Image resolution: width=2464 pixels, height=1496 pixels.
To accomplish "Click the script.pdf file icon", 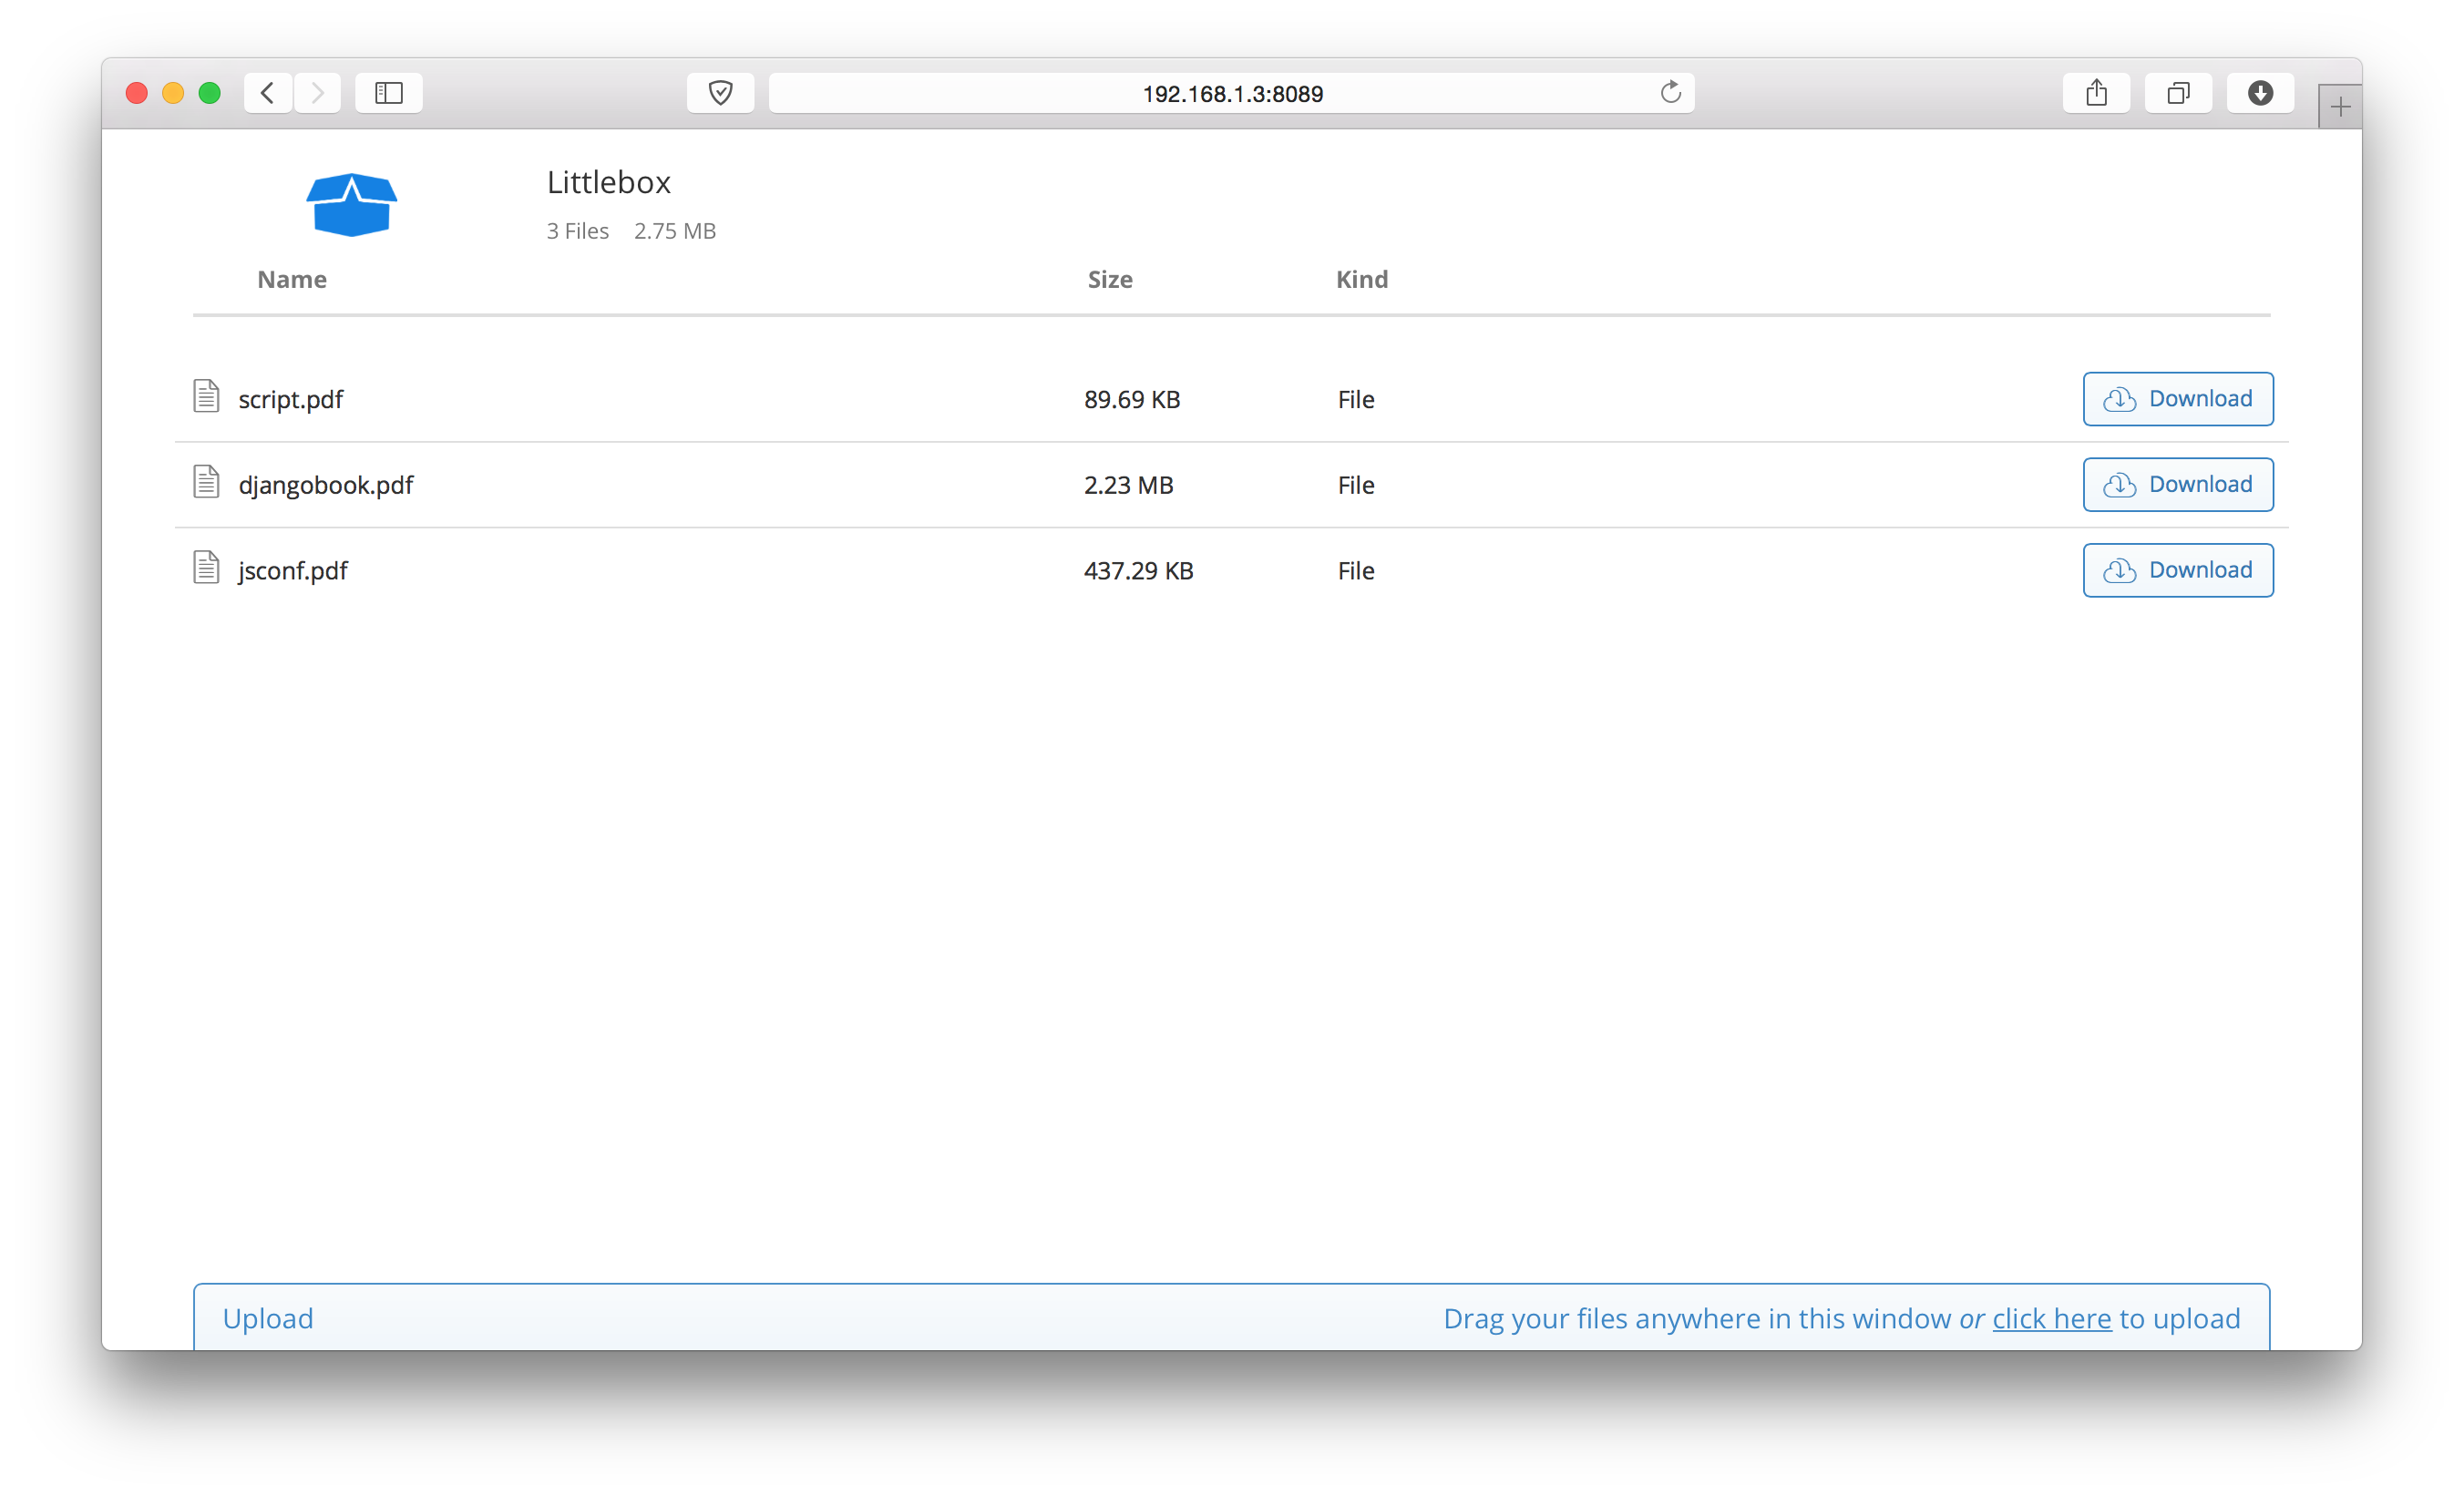I will (x=206, y=396).
